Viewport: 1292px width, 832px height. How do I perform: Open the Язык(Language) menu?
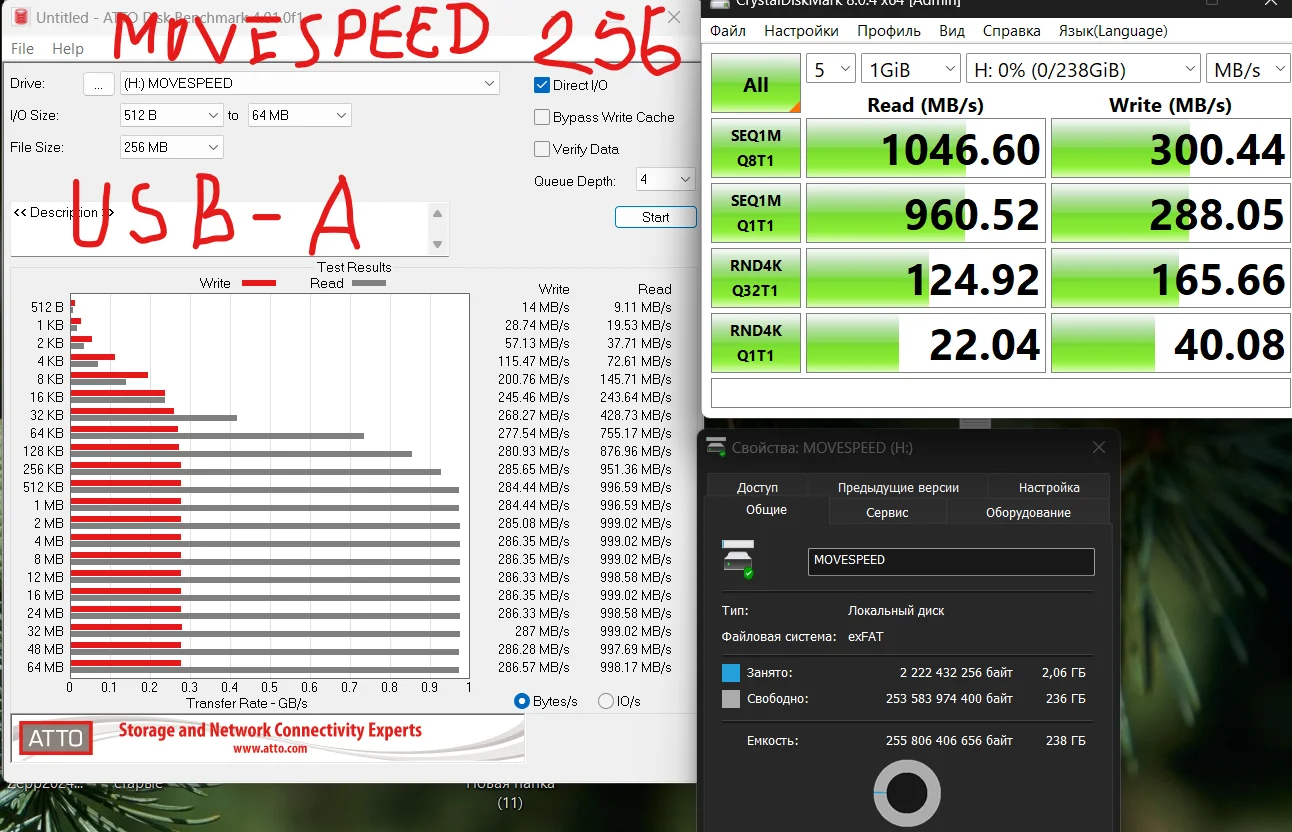pos(1113,31)
